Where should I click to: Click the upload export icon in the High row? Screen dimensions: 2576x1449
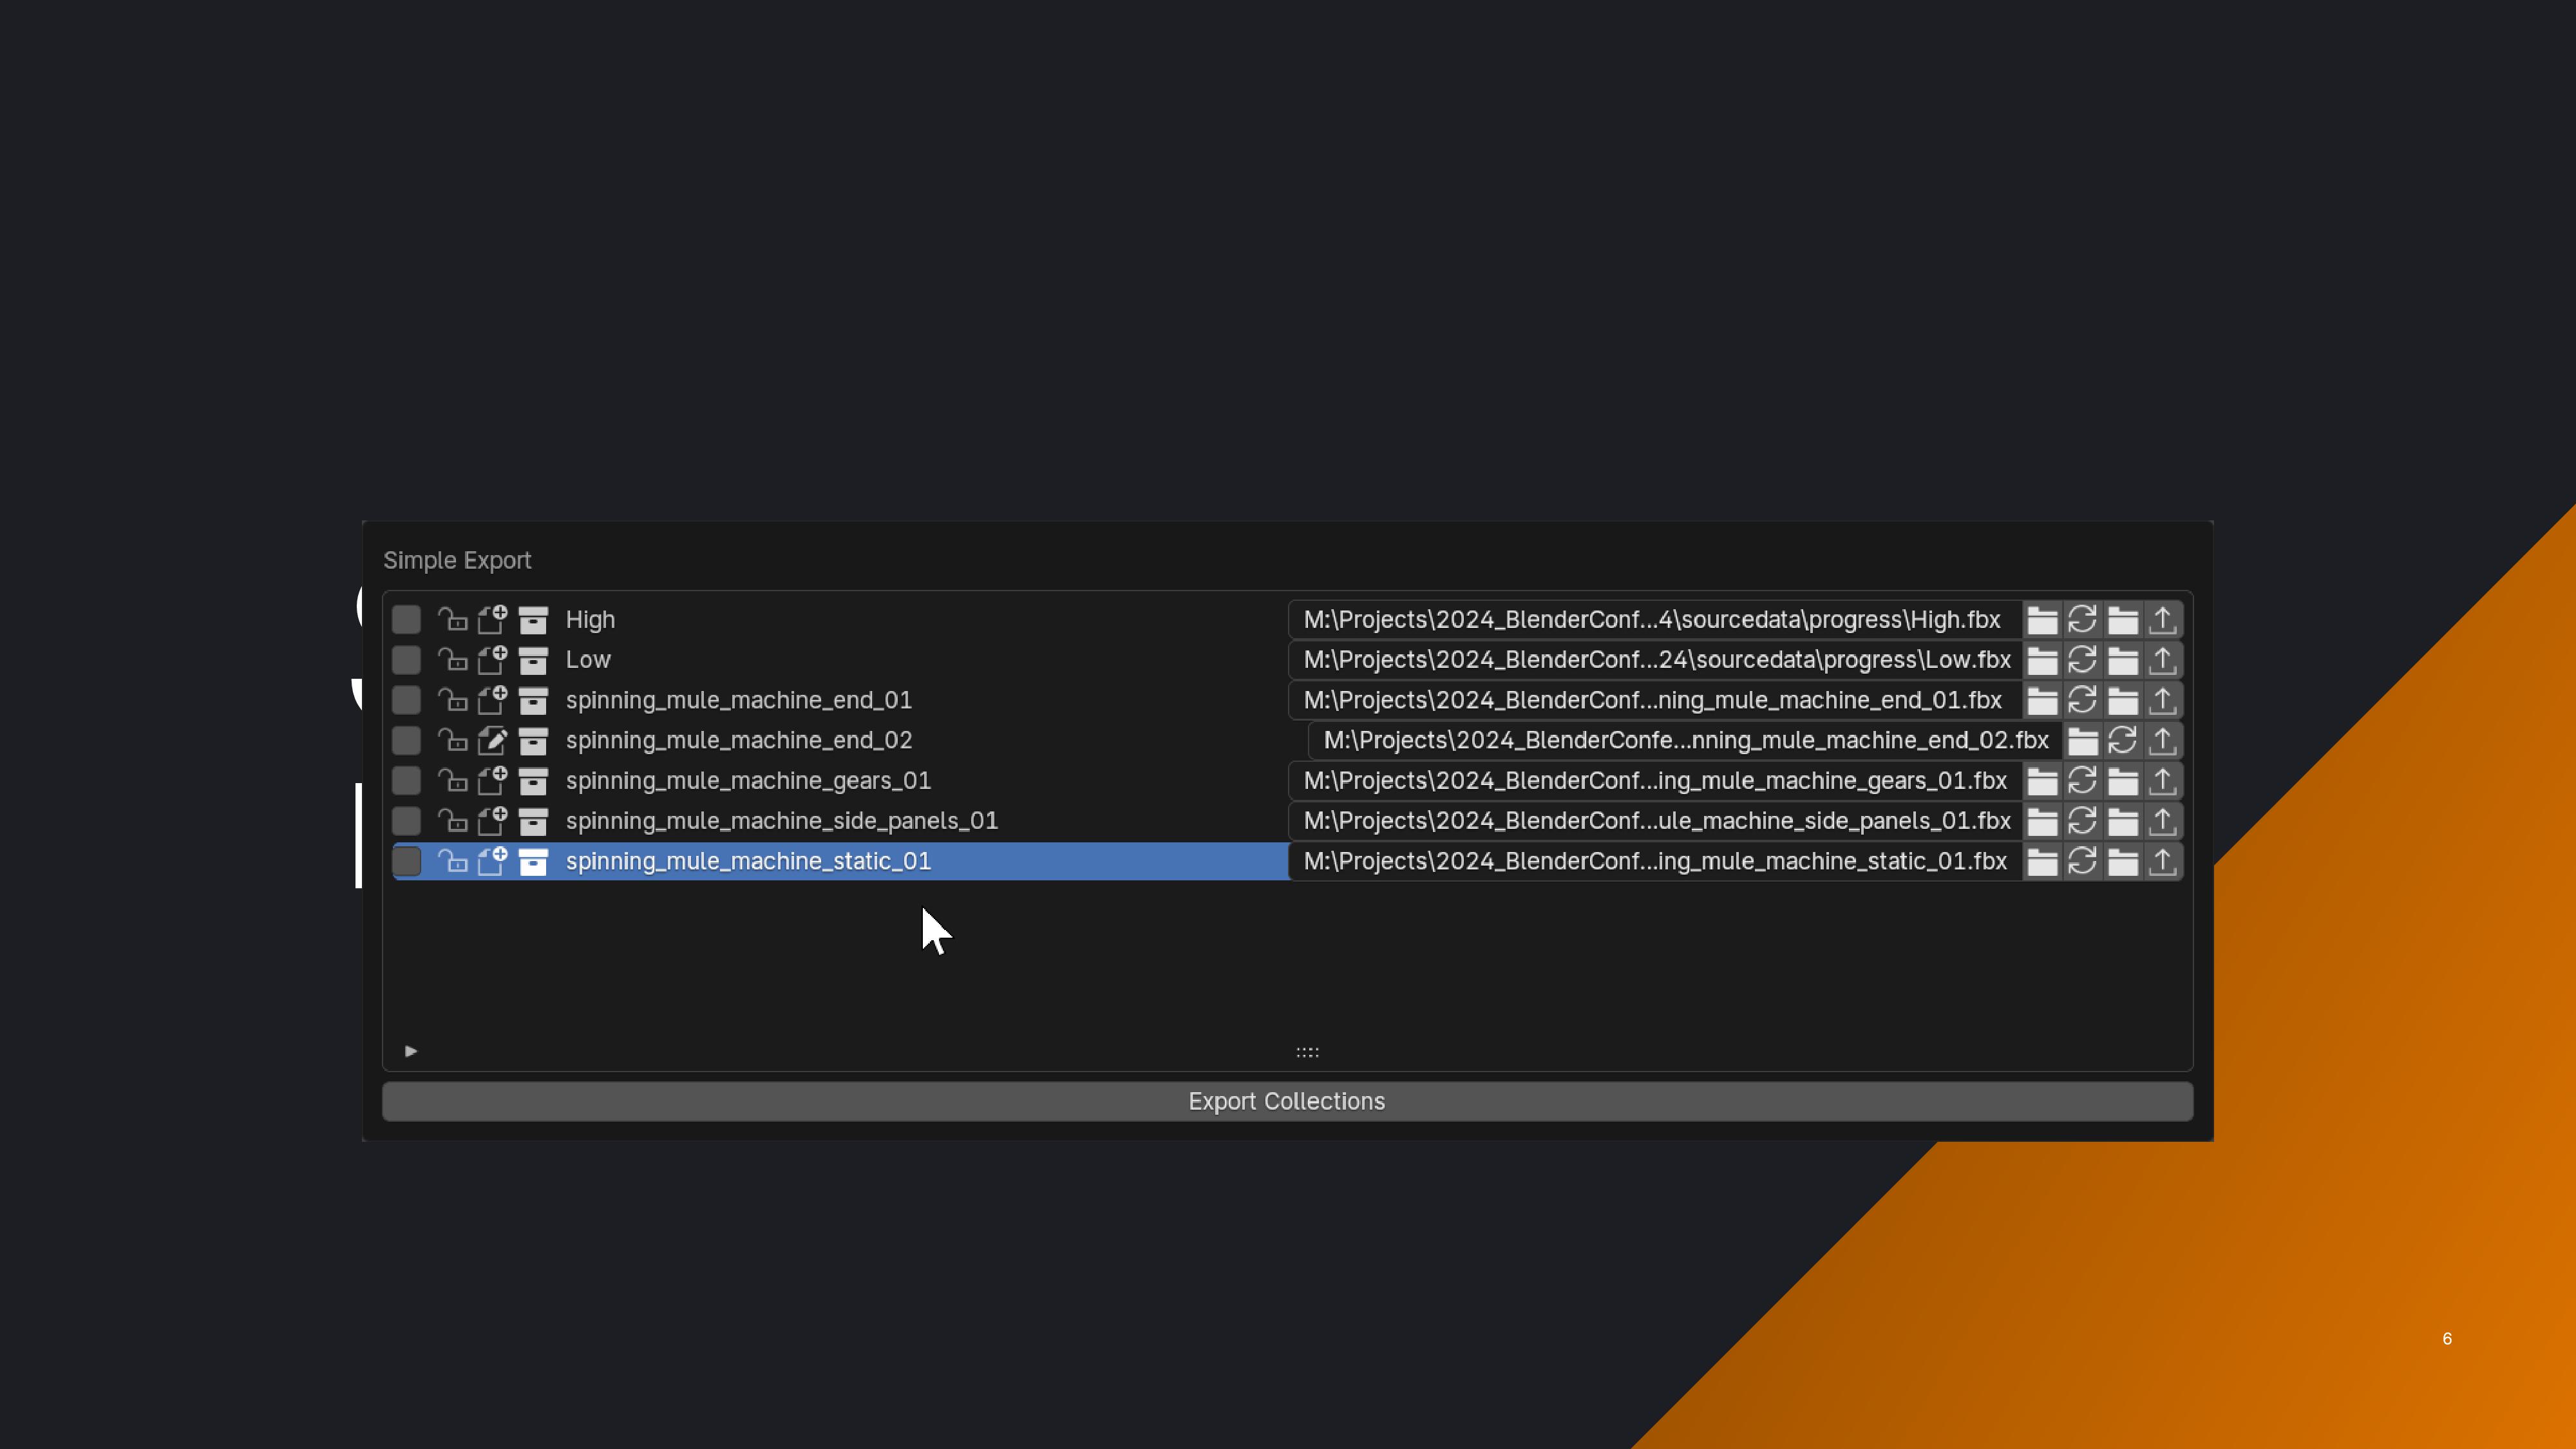[2162, 620]
